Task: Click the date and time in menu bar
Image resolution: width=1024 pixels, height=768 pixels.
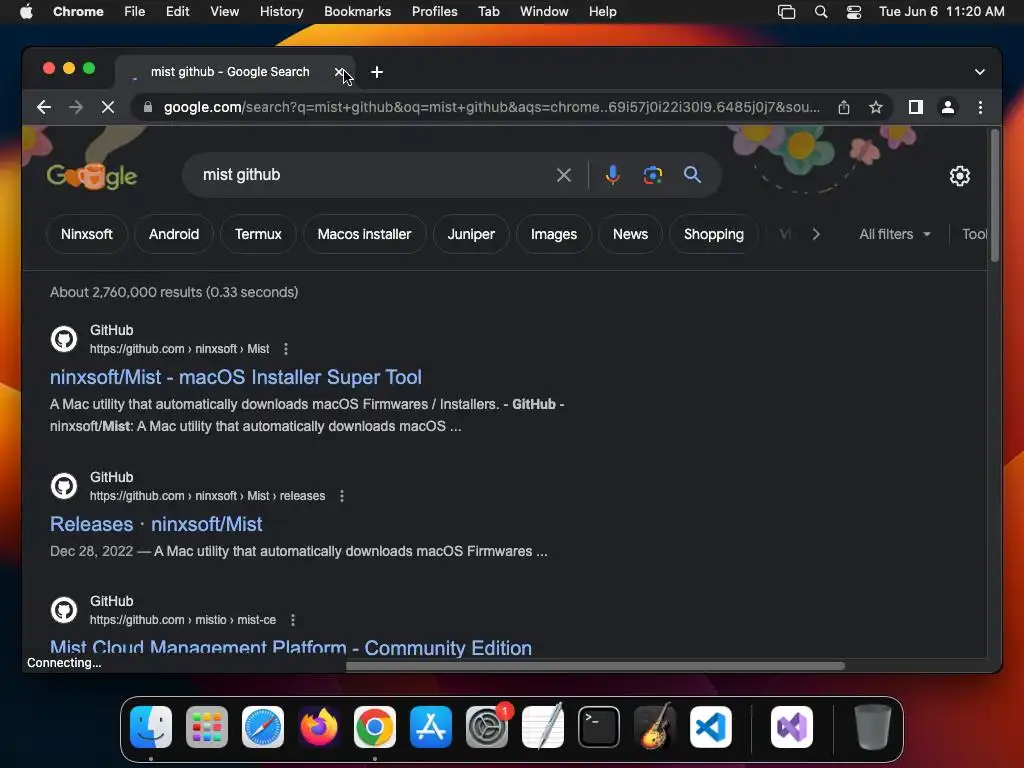Action: 941,11
